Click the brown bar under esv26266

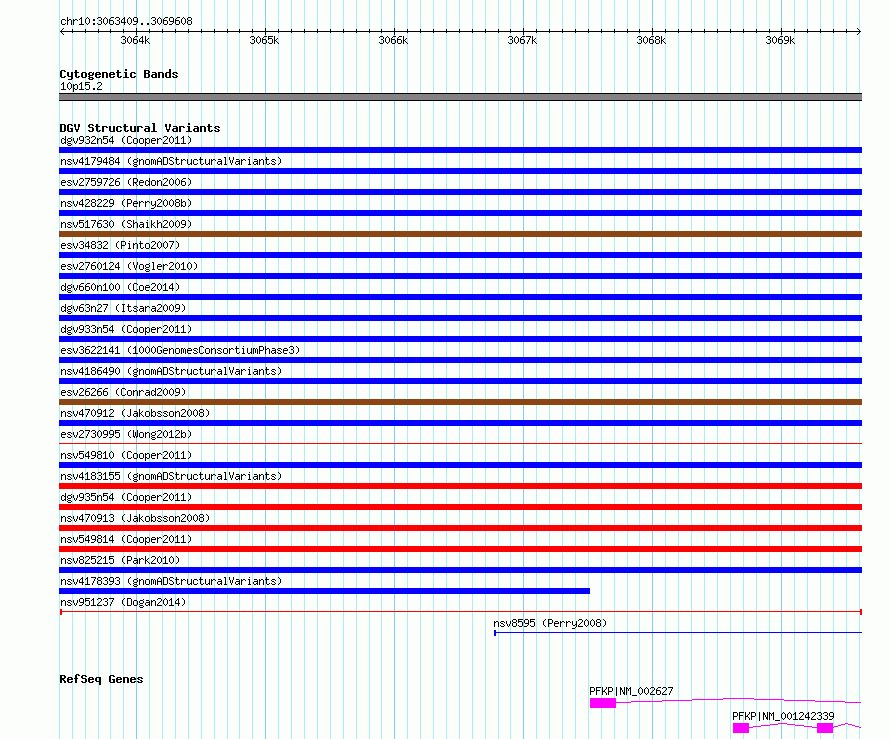460,402
